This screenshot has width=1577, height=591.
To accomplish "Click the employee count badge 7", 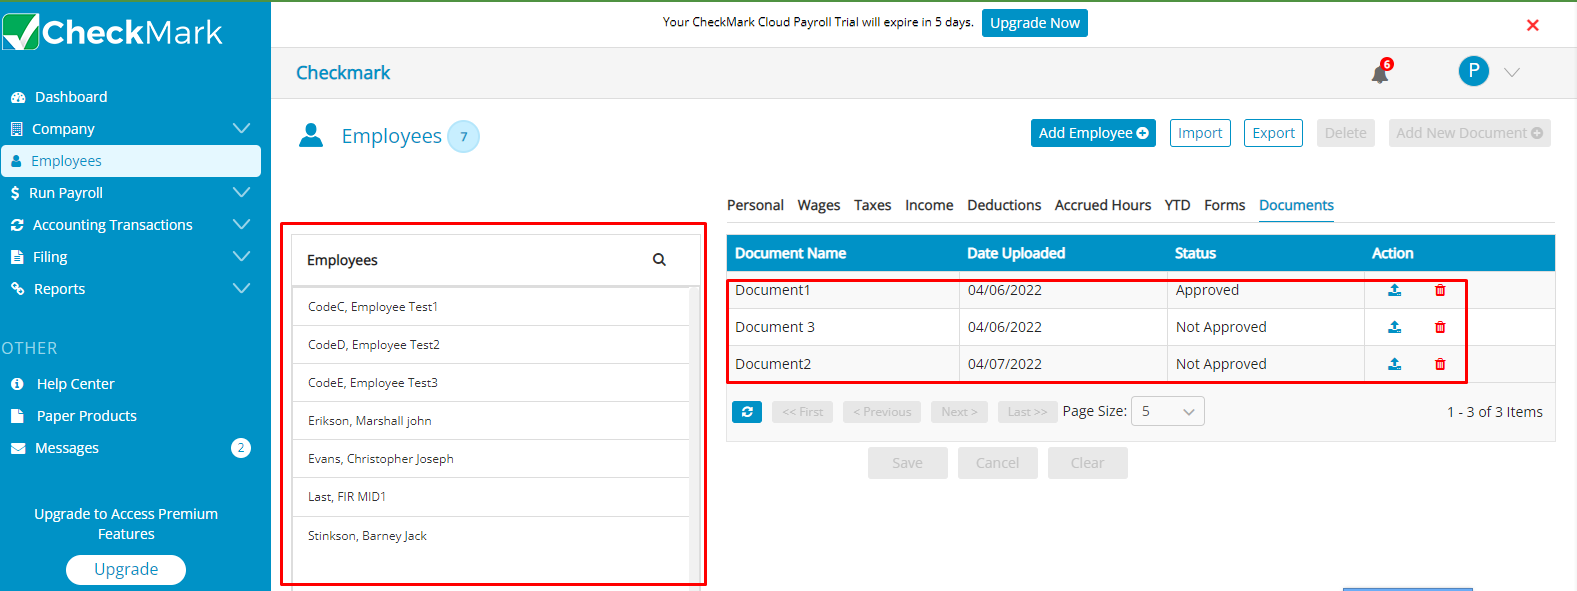I will point(463,137).
